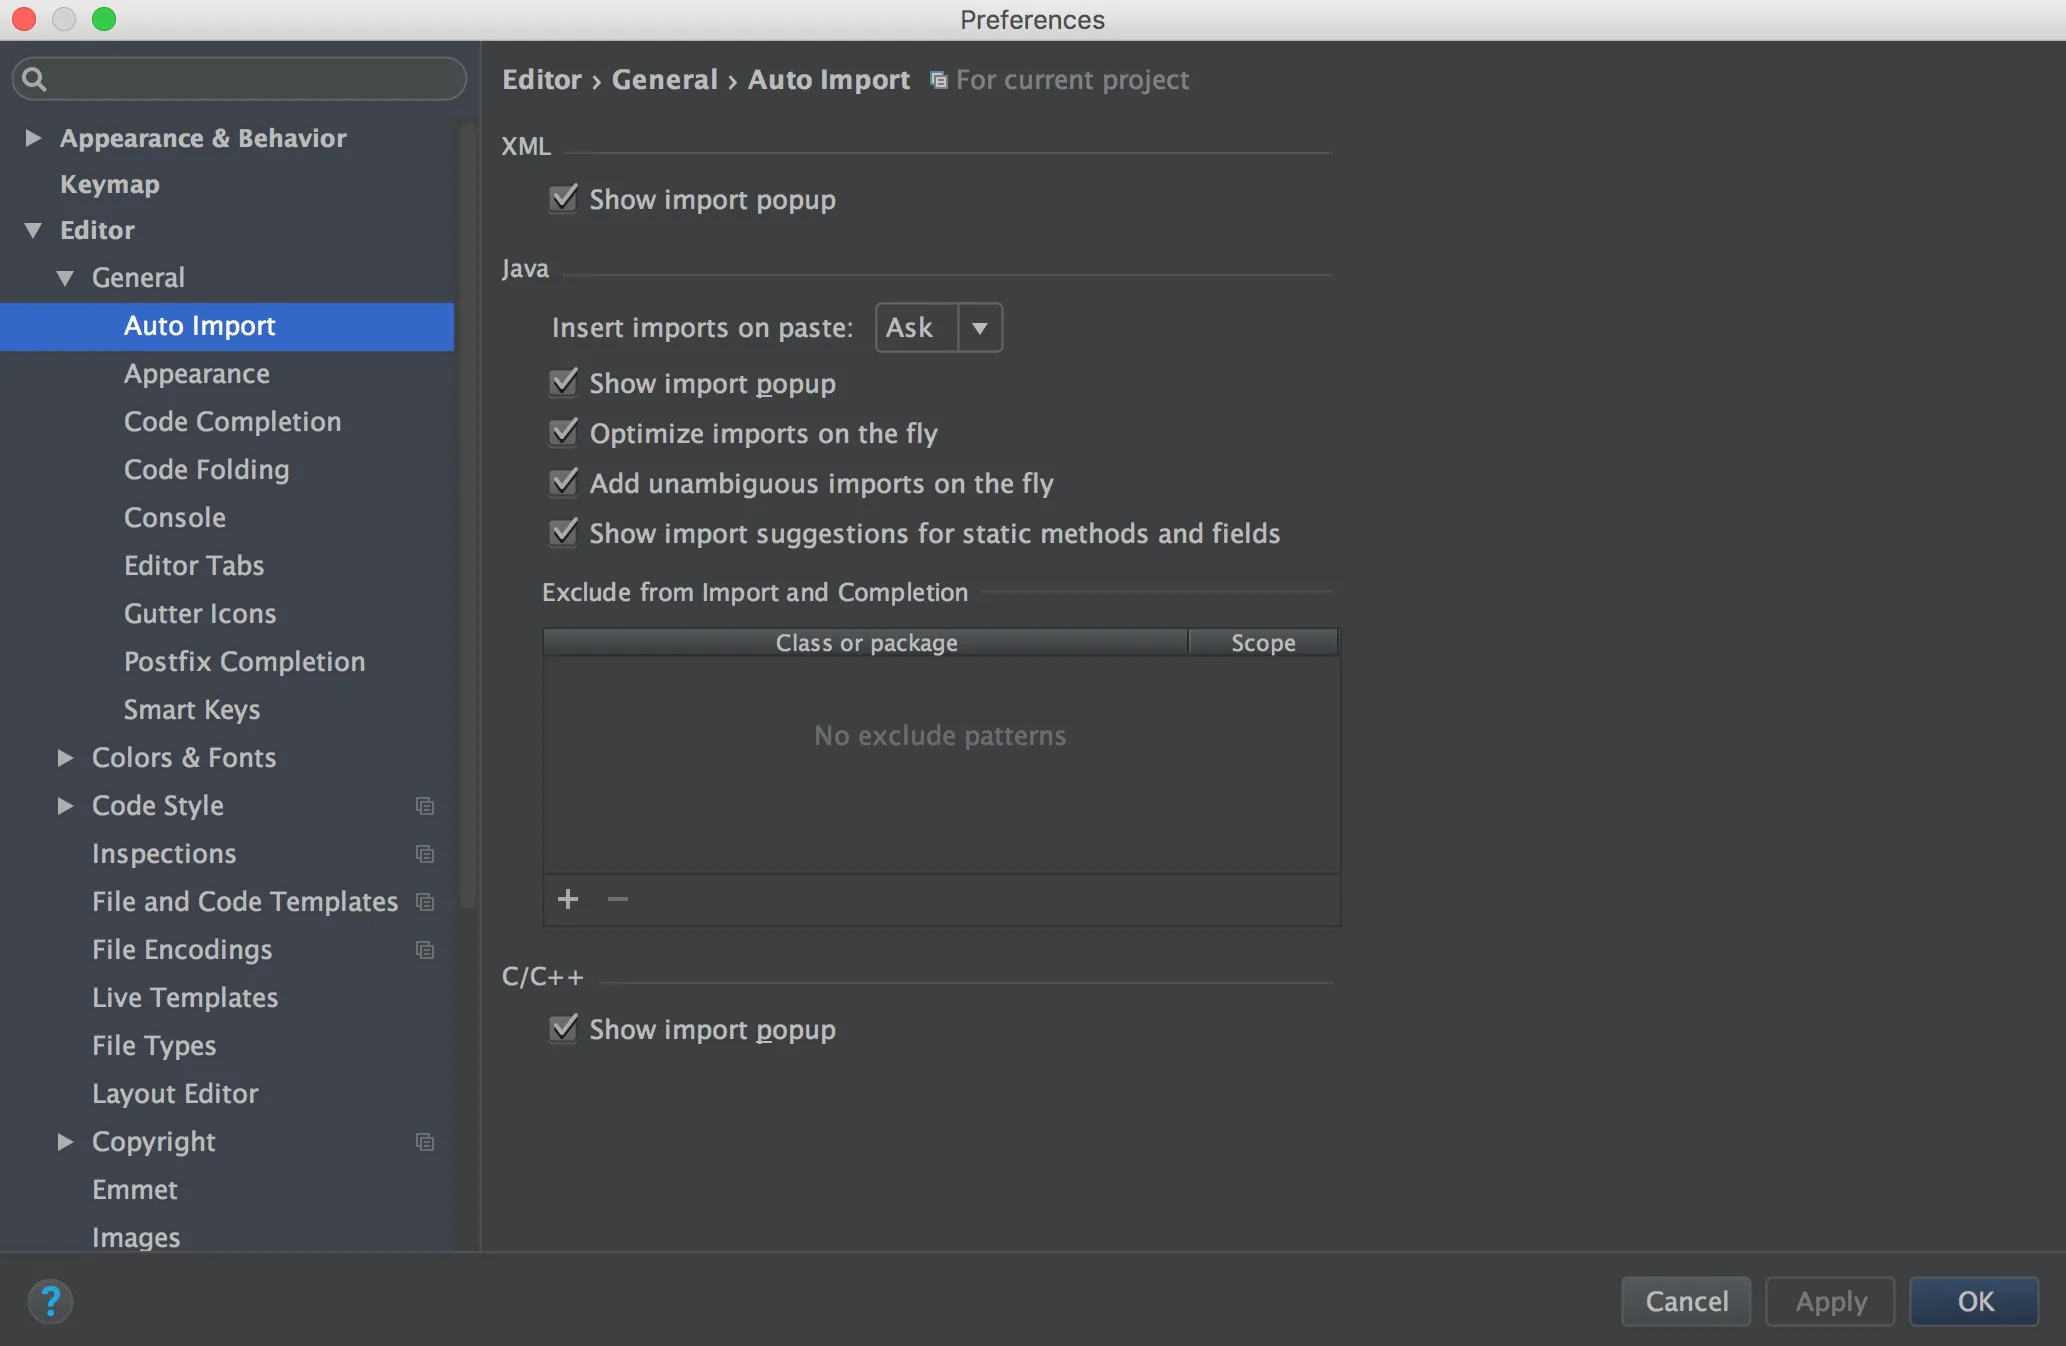Click project-level icon beside Code Style
Screen dimensions: 2066x1346
[425, 806]
